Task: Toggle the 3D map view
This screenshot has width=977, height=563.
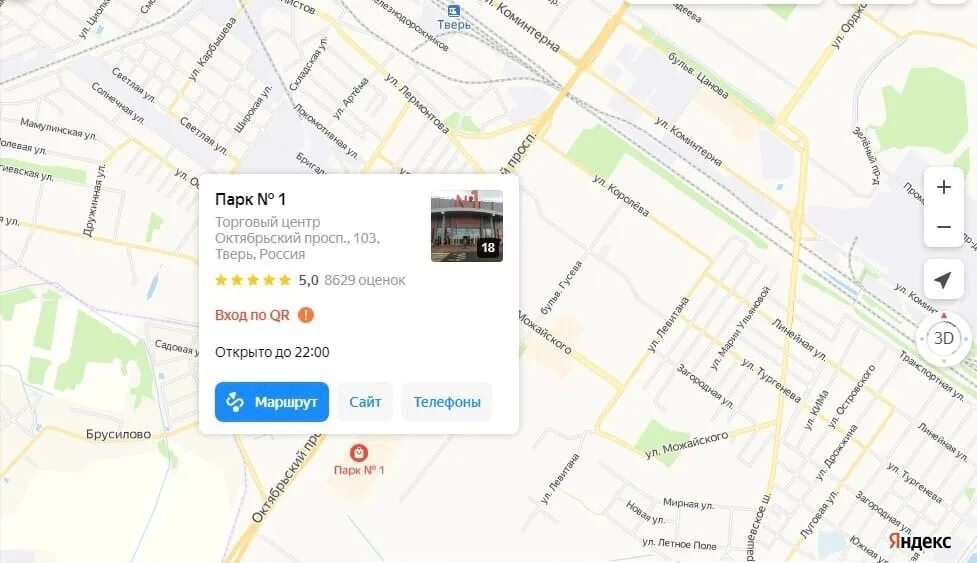Action: click(943, 338)
